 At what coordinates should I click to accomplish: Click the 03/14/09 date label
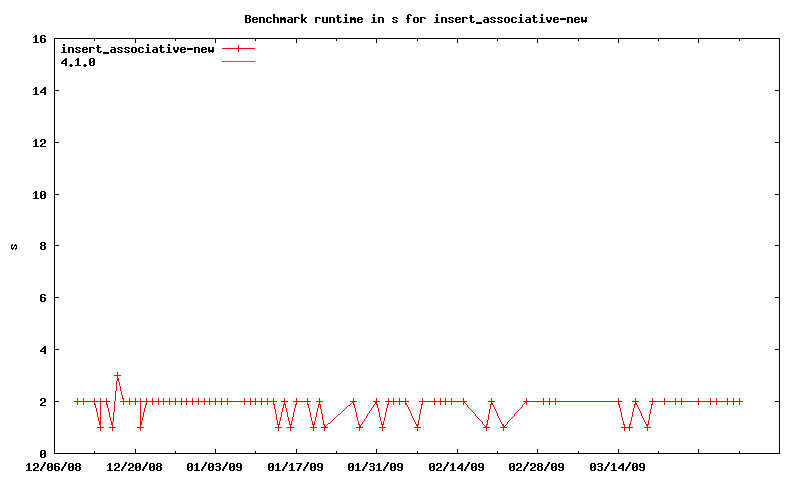[618, 466]
